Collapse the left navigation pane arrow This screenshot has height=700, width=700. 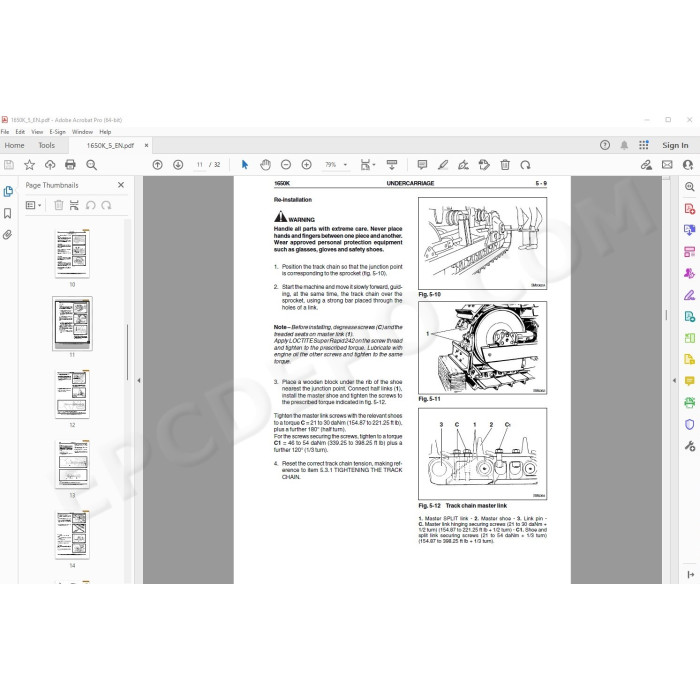tap(139, 380)
